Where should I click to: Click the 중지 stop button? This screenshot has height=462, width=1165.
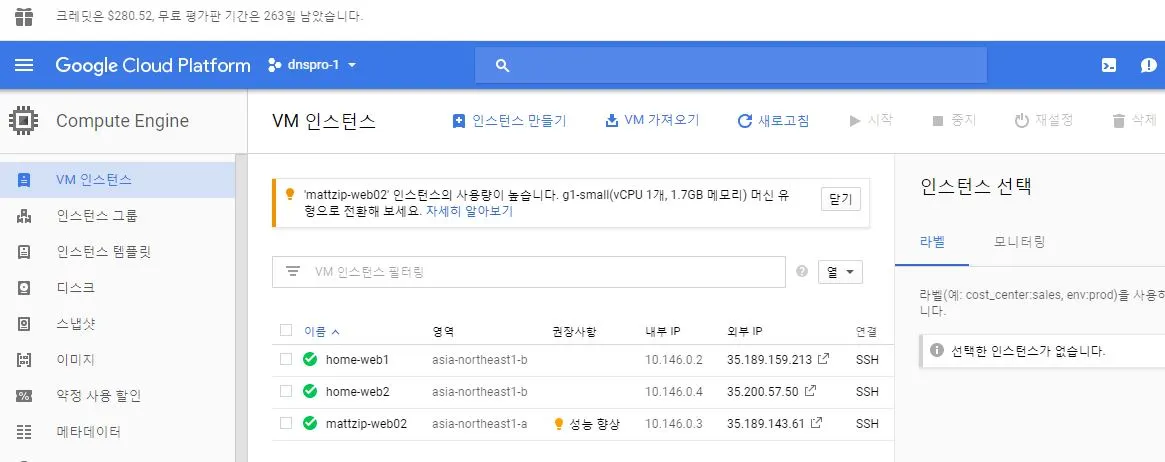point(953,120)
